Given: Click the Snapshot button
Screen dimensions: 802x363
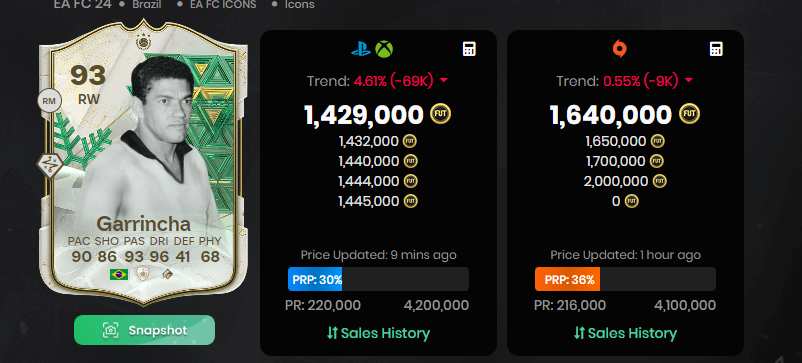Looking at the screenshot, I should (144, 330).
